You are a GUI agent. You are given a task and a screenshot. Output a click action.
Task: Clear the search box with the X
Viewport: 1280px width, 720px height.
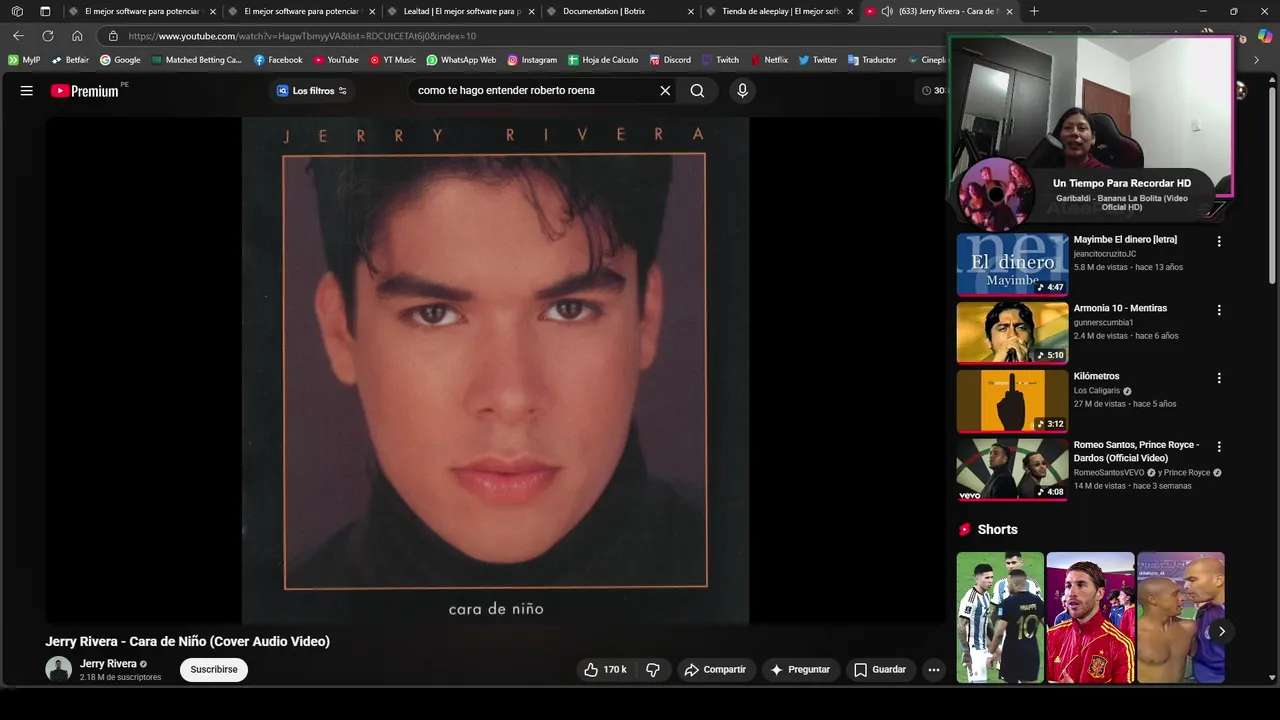pyautogui.click(x=665, y=90)
